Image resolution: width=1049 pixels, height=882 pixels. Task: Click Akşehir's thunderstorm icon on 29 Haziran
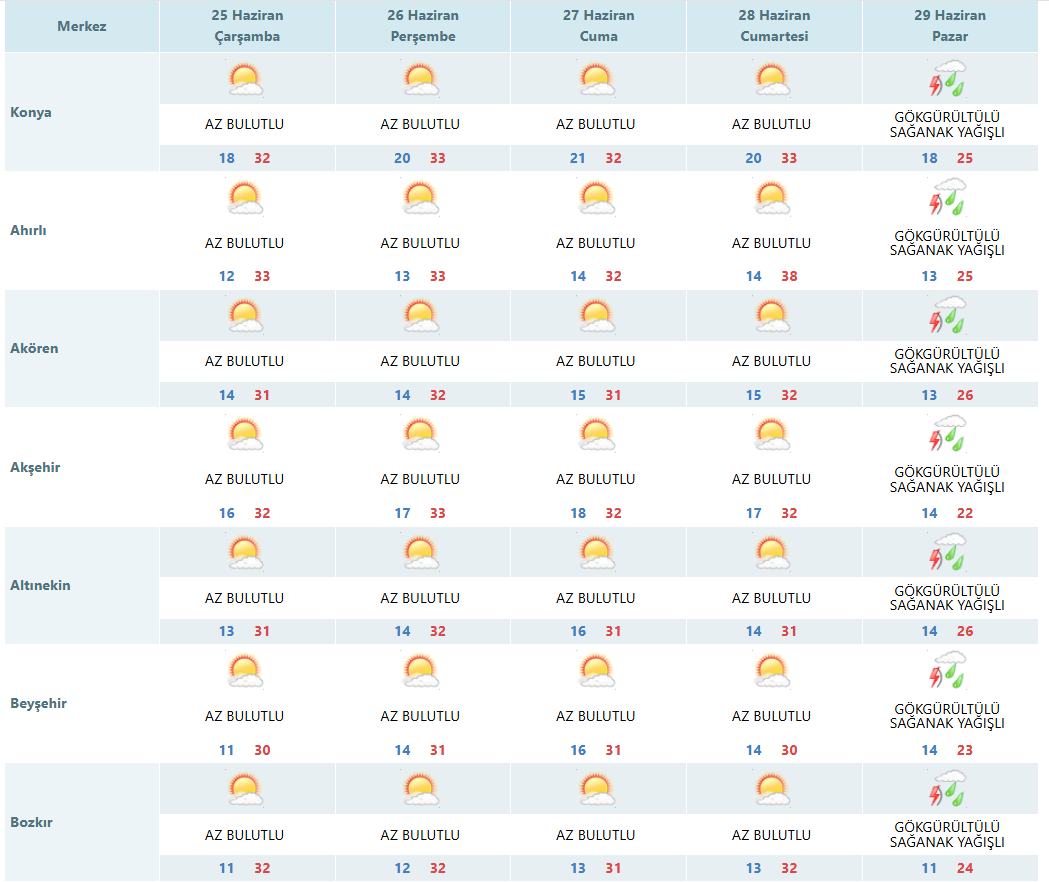pos(948,433)
